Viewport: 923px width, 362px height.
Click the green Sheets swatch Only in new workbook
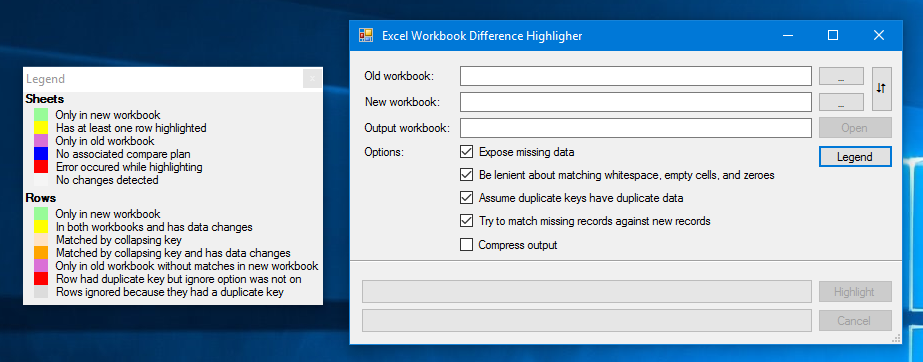[x=41, y=114]
